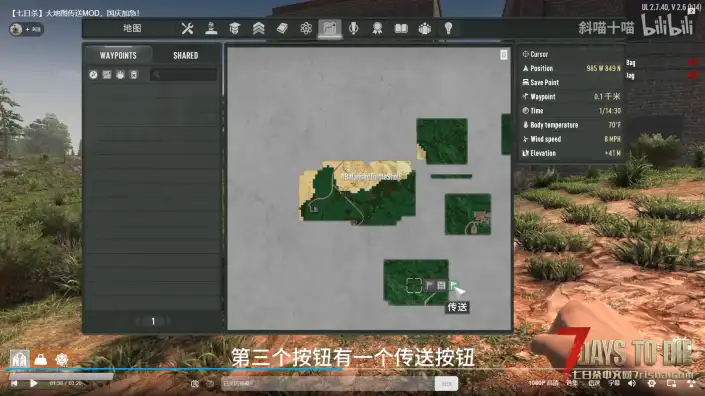Open the 1080P quality selector

[543, 383]
